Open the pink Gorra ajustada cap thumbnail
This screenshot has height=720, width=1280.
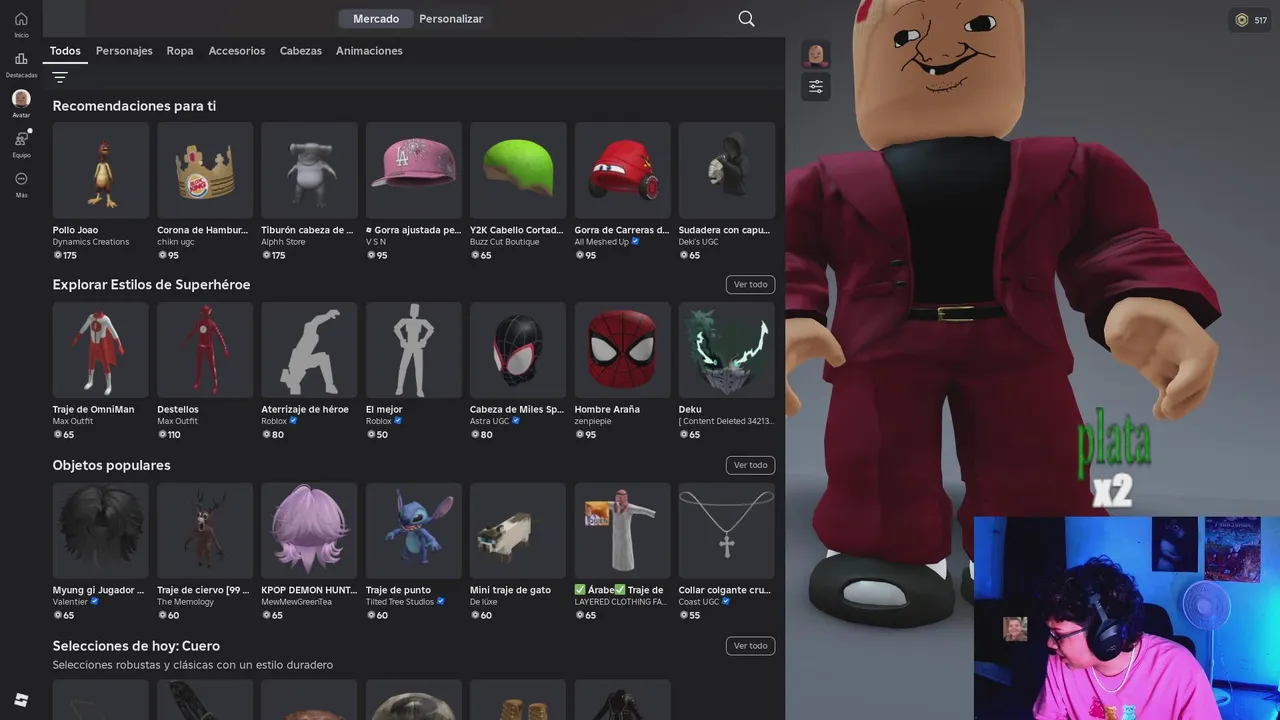click(x=414, y=170)
